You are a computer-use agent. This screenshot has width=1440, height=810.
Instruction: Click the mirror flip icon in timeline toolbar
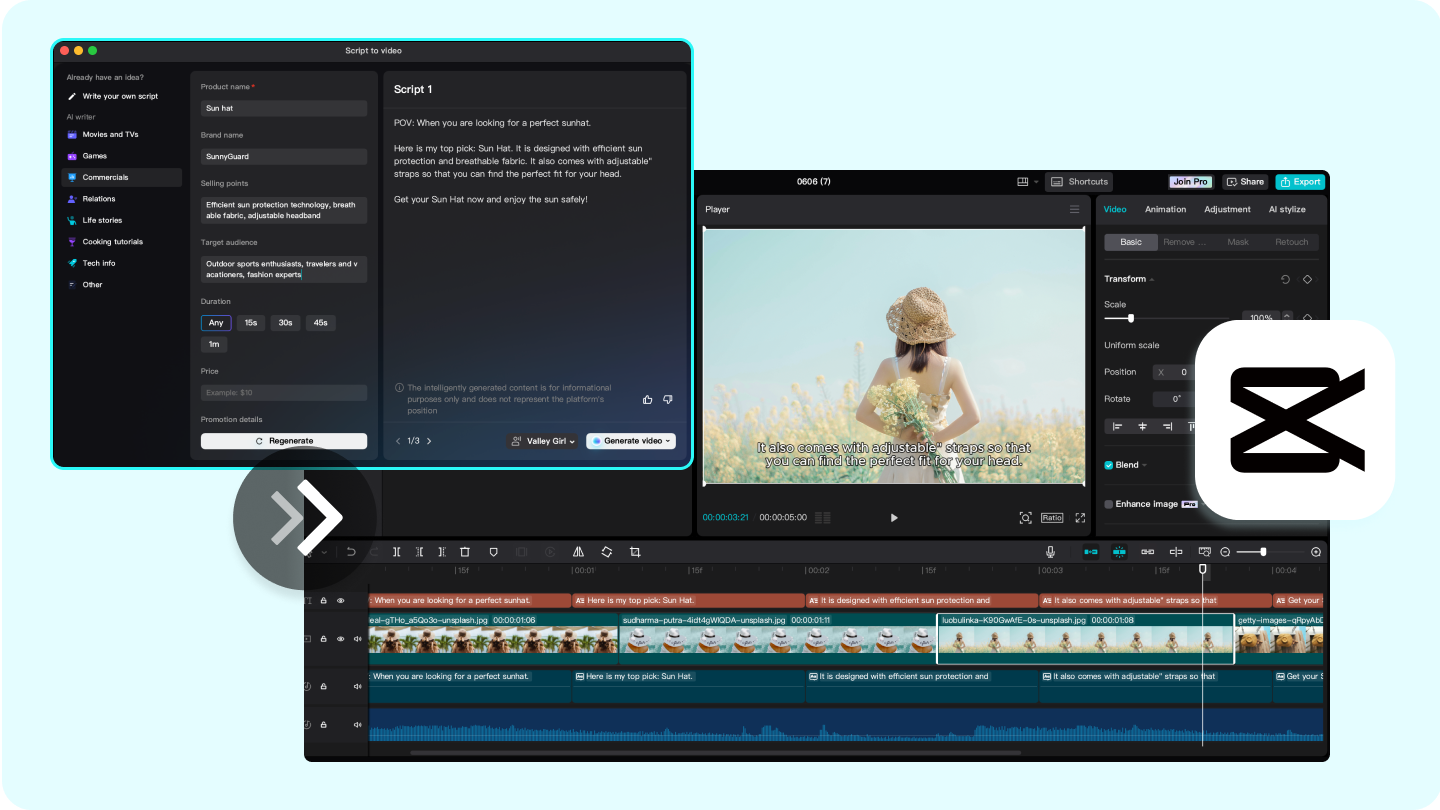click(578, 552)
